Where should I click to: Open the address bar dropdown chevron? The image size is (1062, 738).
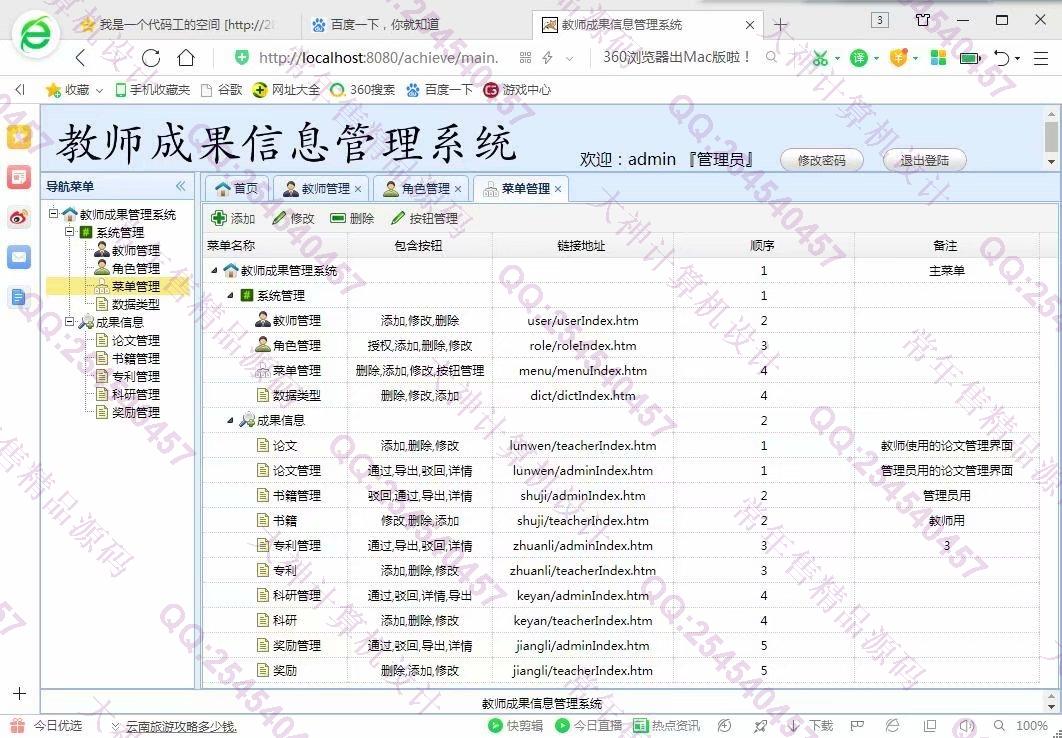pyautogui.click(x=570, y=58)
